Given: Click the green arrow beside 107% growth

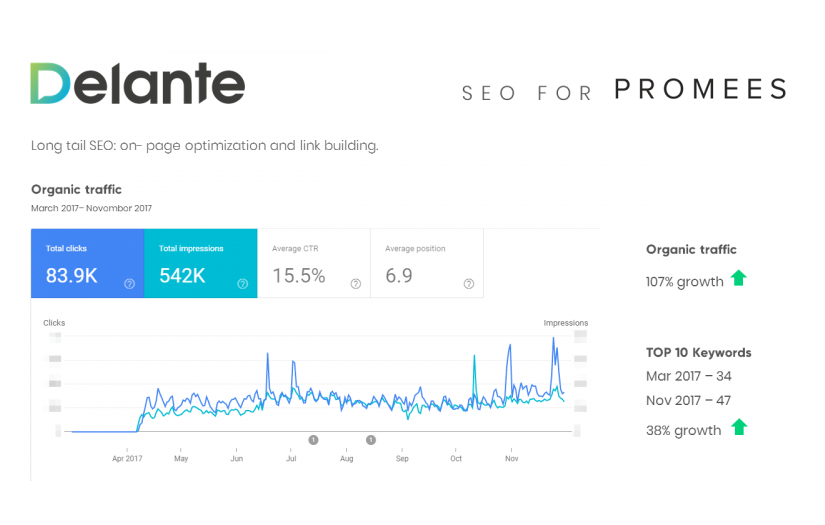Looking at the screenshot, I should pos(739,278).
